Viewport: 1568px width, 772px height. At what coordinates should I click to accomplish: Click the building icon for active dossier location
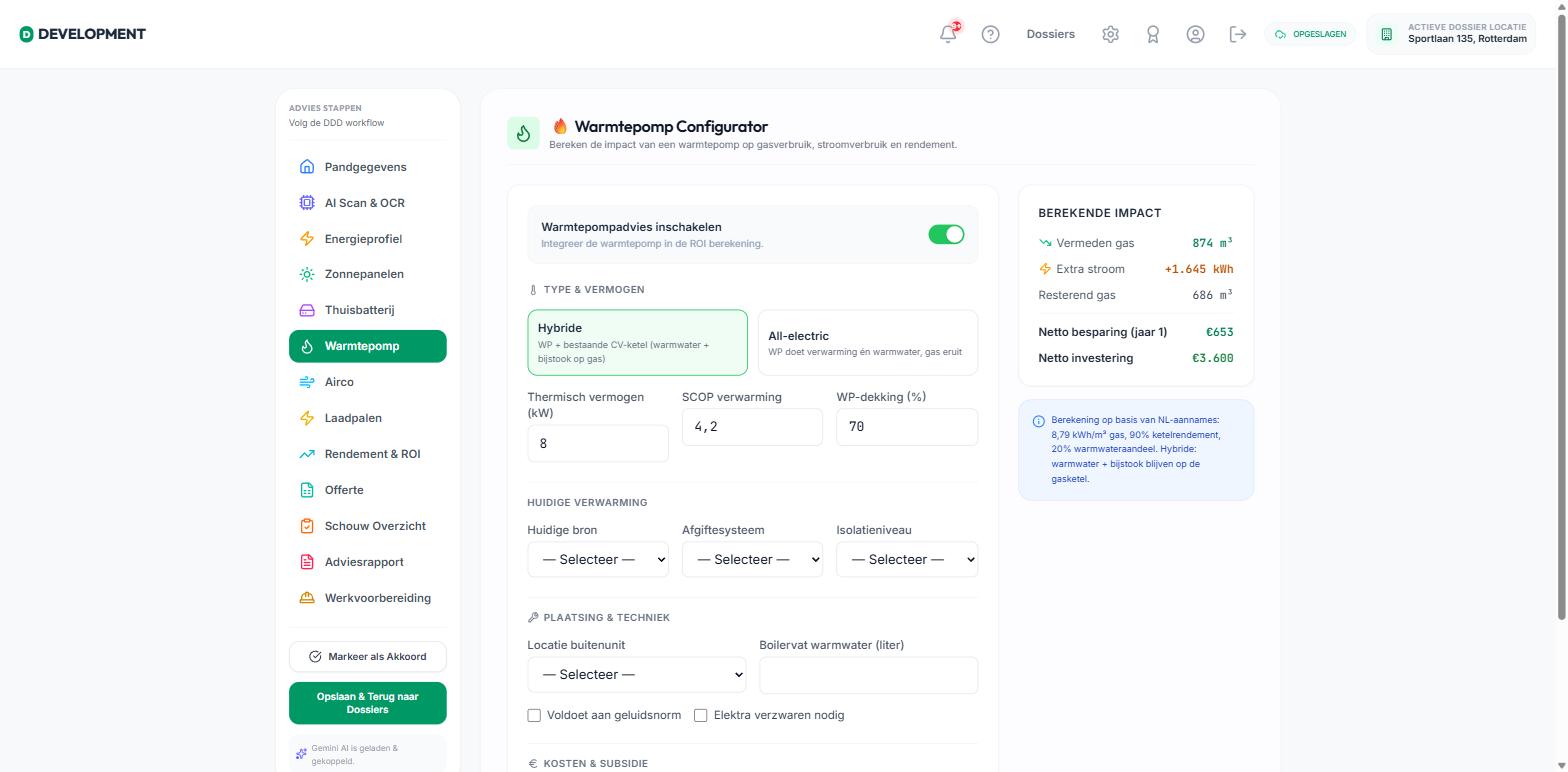[1386, 34]
